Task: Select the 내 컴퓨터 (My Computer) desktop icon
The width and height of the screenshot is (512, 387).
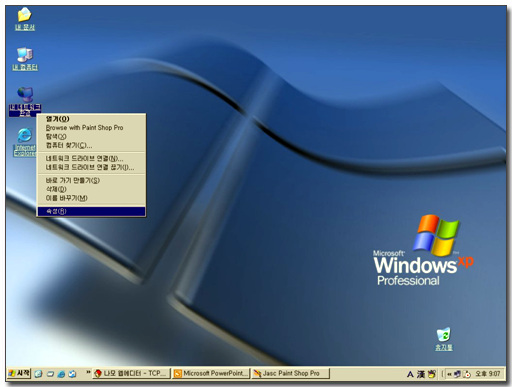Action: [x=25, y=59]
